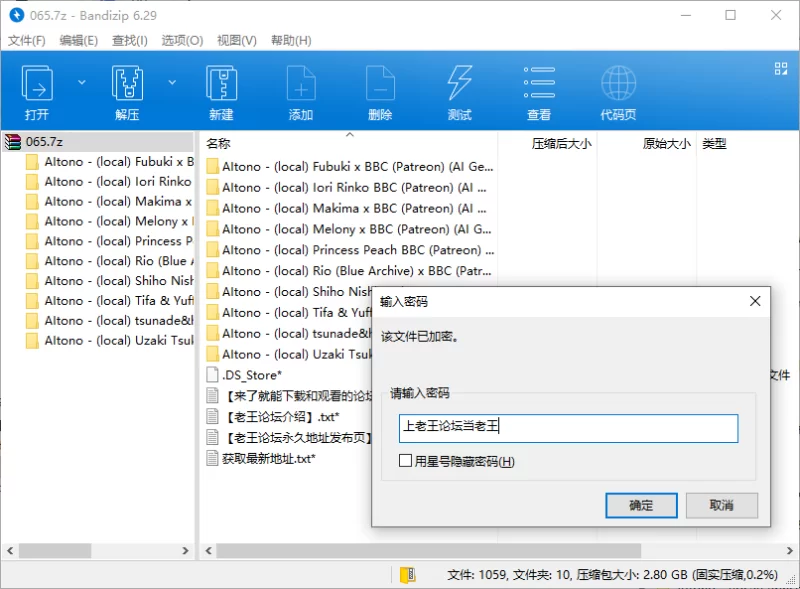Toggle 用星号隐藏密码(H) checkbox
800x589 pixels.
coord(405,461)
